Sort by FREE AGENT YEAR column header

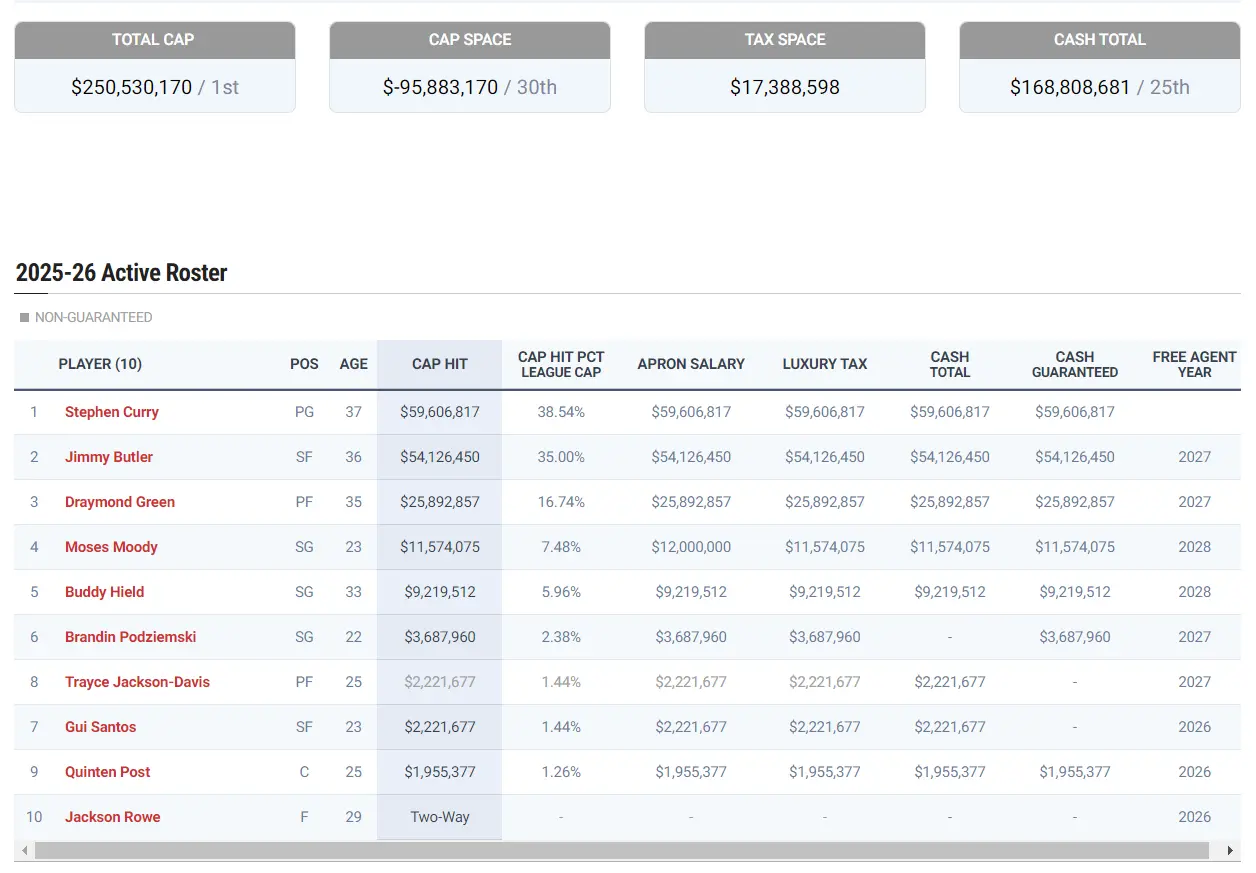(x=1194, y=364)
